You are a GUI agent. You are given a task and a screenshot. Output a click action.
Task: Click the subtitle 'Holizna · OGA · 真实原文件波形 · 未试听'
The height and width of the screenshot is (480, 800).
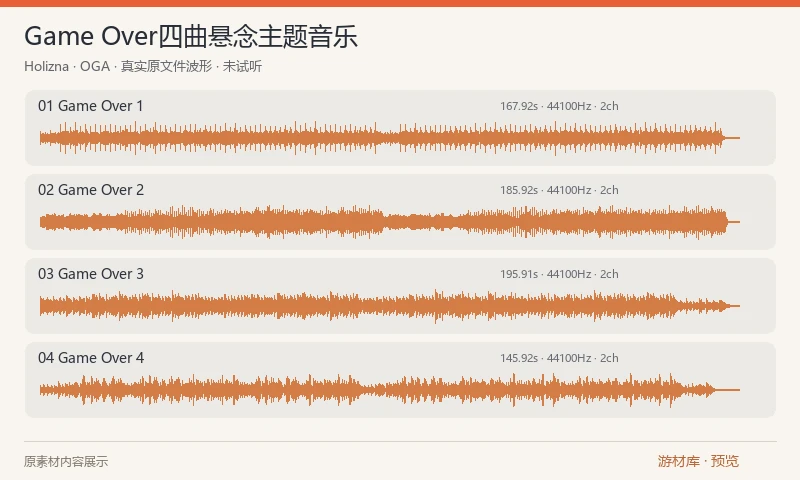pos(143,66)
